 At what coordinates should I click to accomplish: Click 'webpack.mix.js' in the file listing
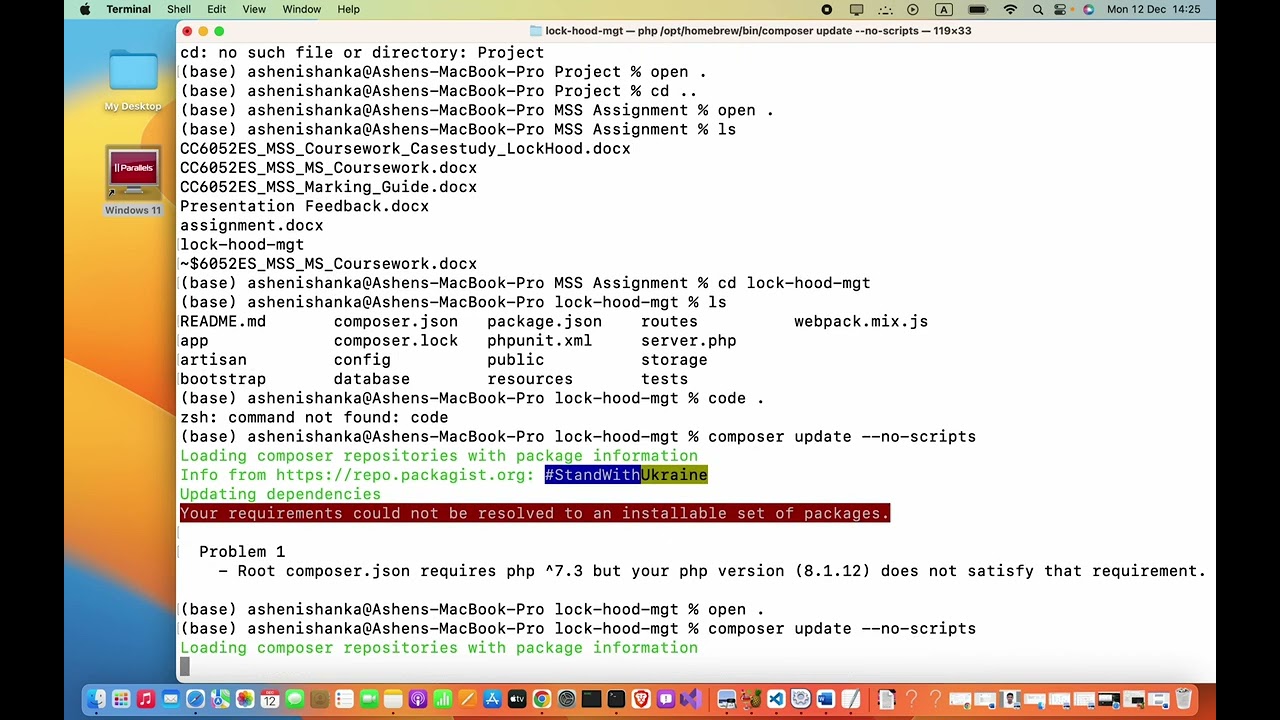click(861, 322)
